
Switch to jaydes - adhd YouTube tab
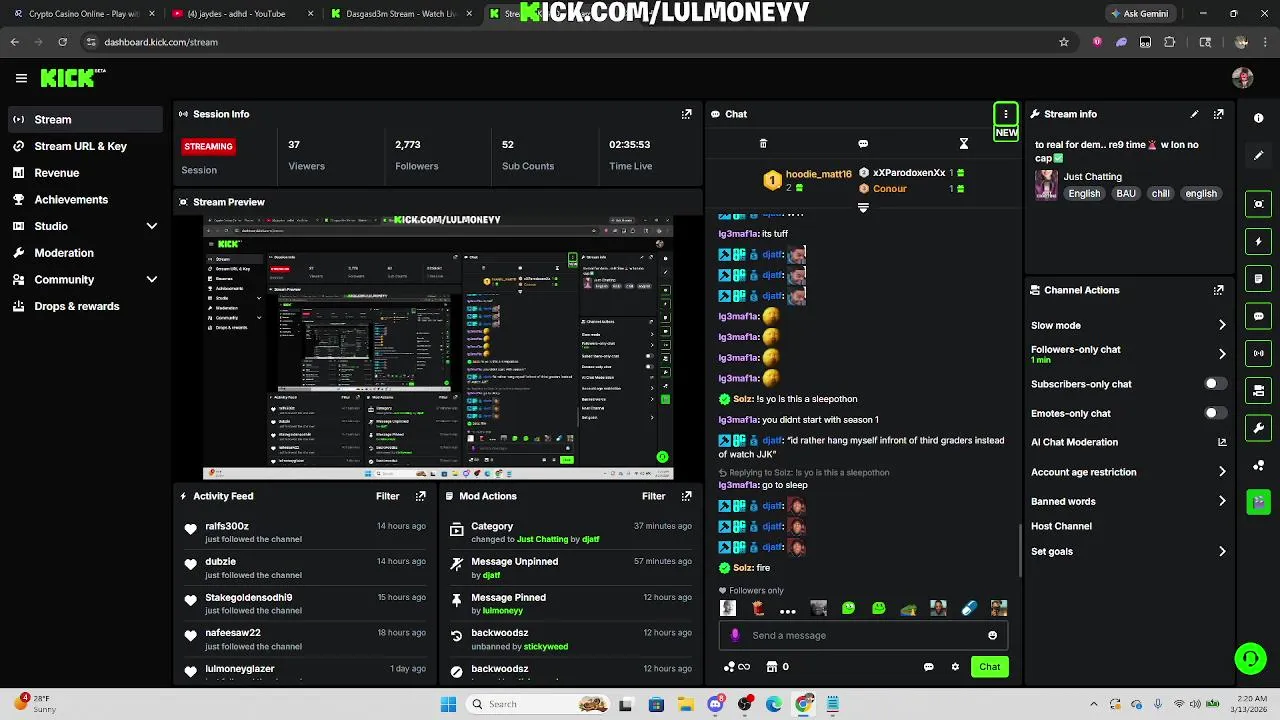(243, 14)
